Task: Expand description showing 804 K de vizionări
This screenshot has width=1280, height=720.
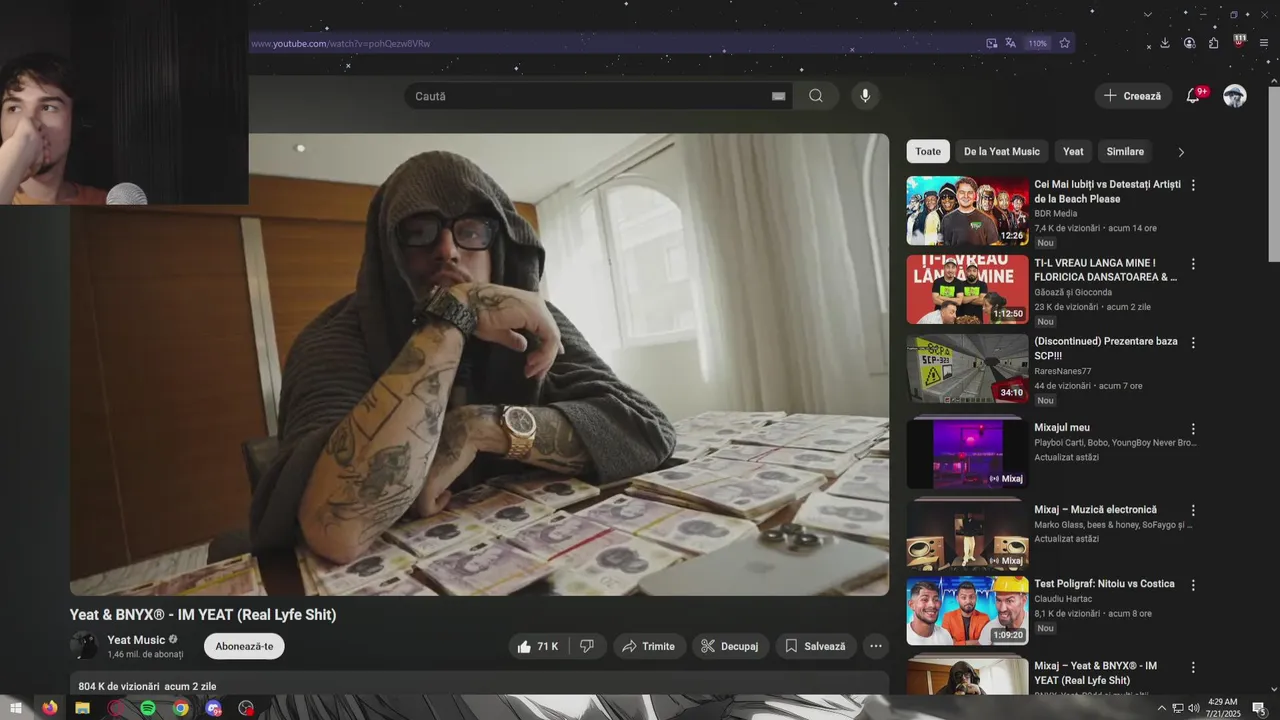Action: pos(479,685)
